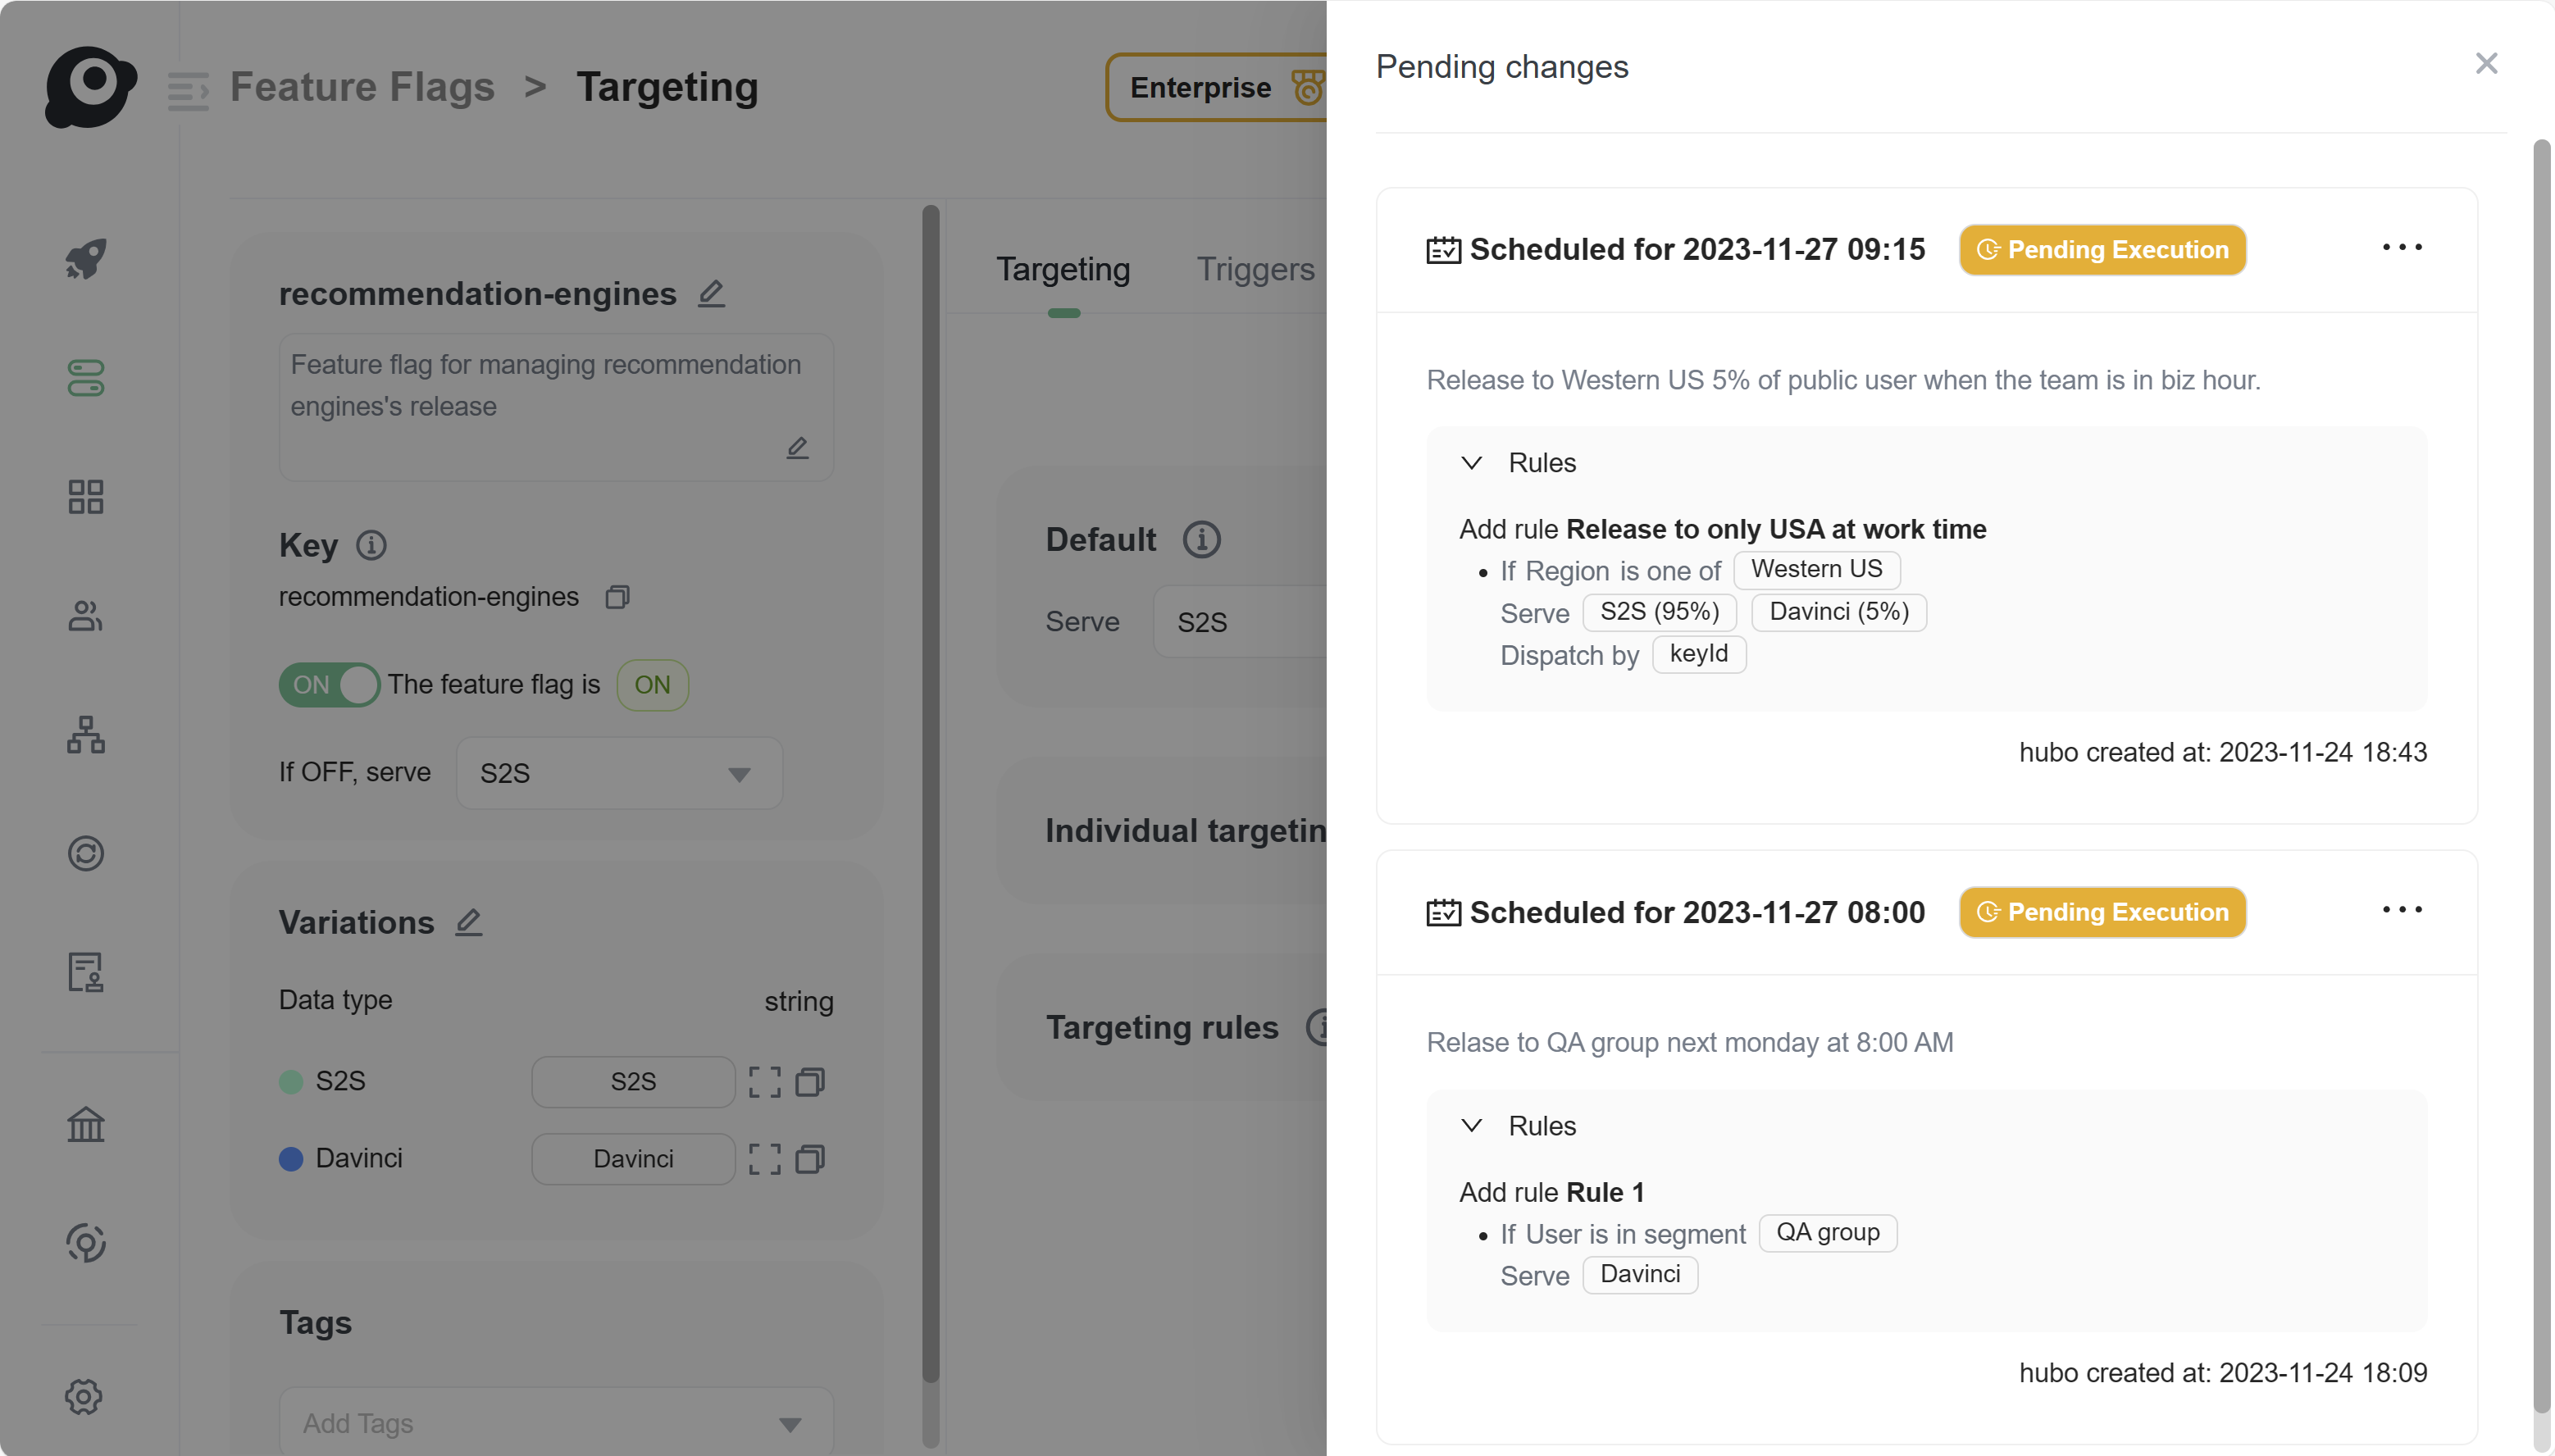This screenshot has width=2555, height=1456.
Task: Open the If OFF serve S2S dropdown
Action: click(619, 773)
